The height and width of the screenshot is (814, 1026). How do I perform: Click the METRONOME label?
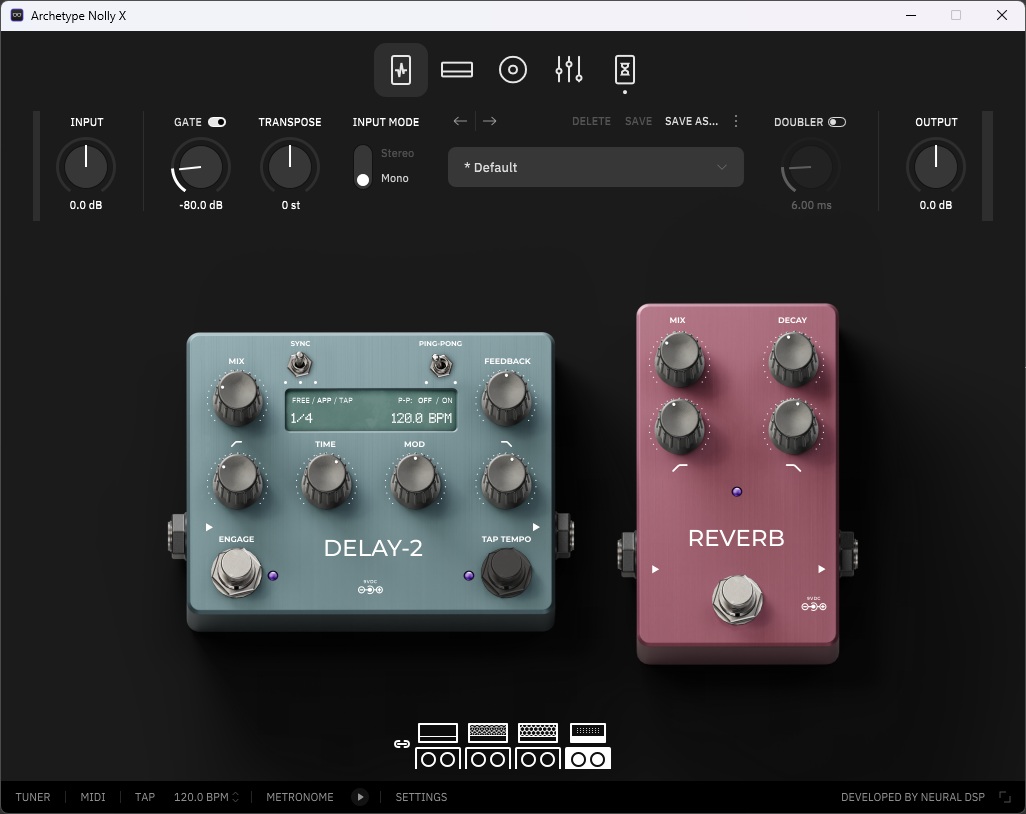click(300, 797)
